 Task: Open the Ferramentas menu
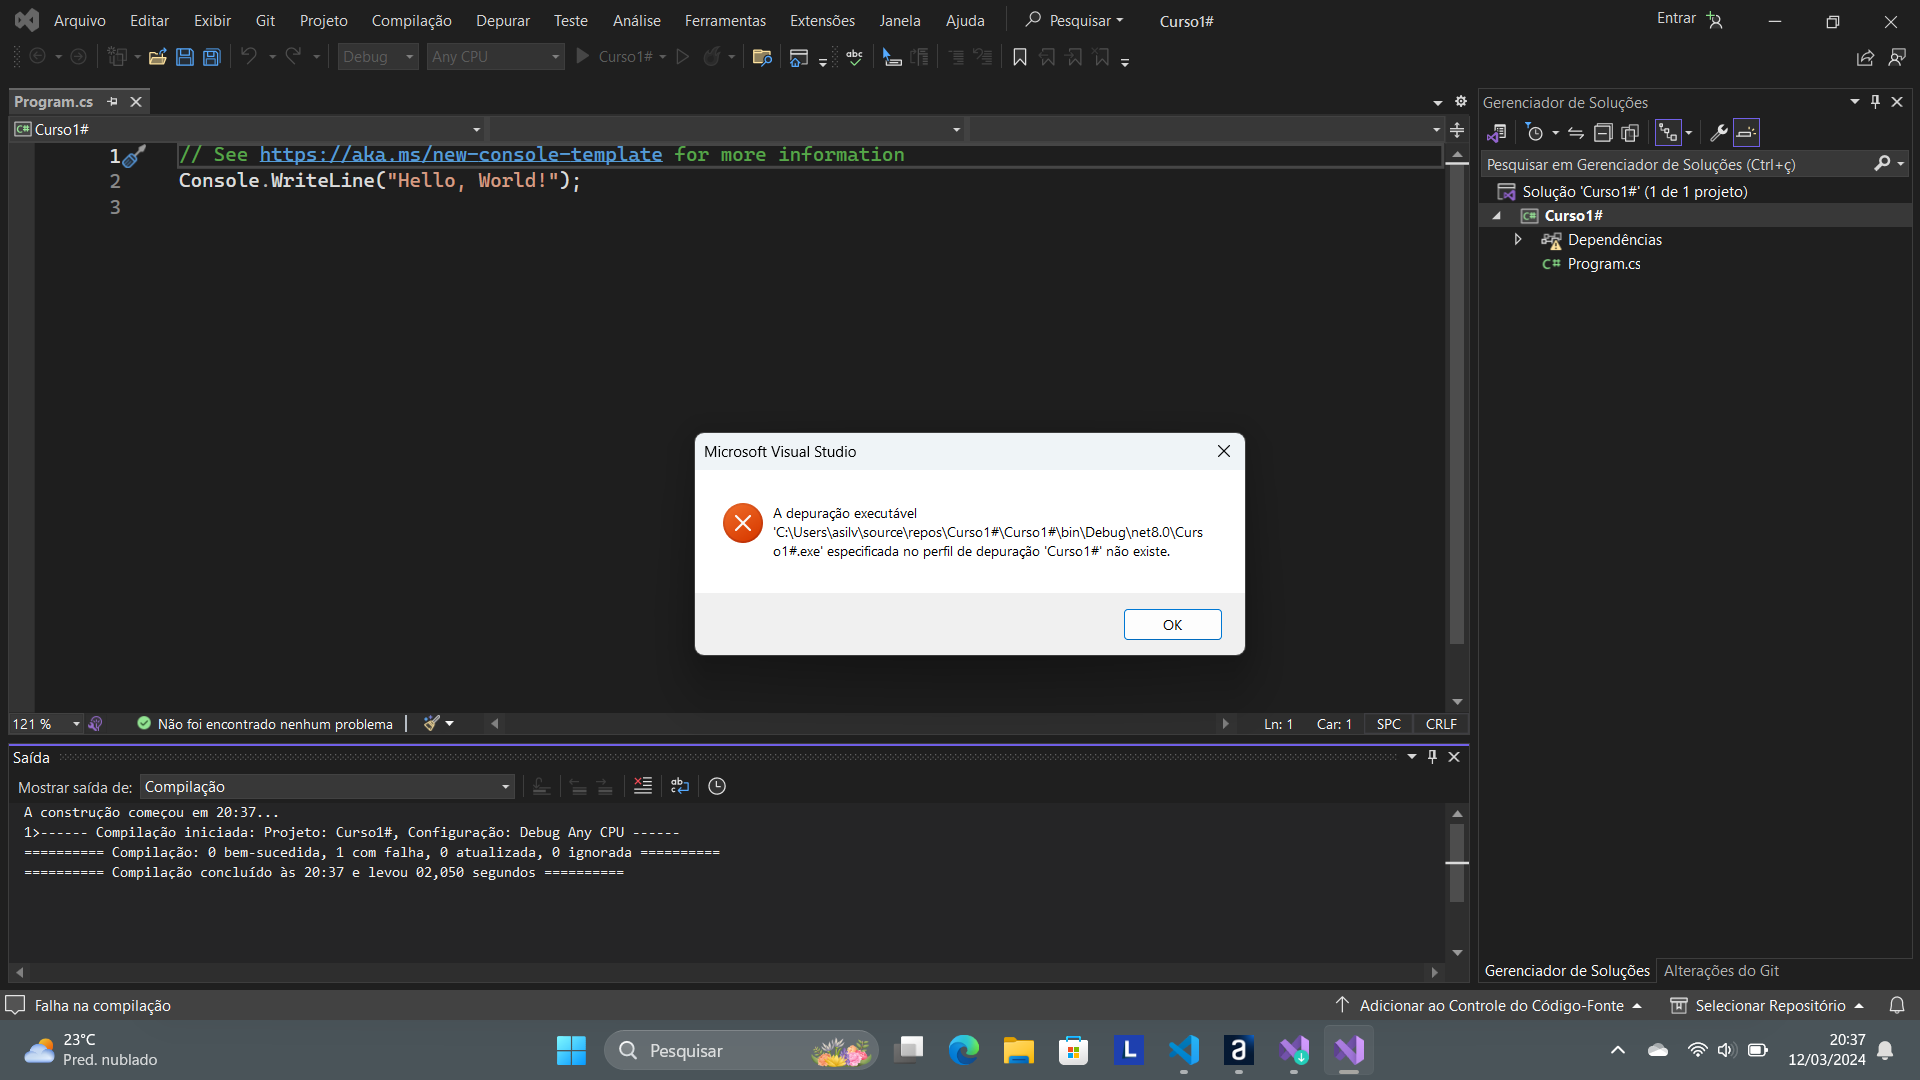pos(725,21)
